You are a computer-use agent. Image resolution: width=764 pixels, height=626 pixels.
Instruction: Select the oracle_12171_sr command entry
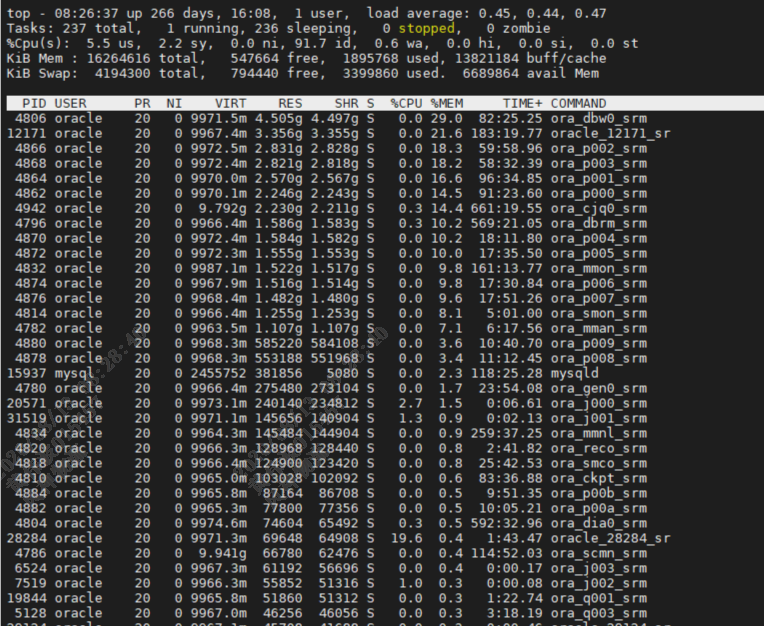coord(611,133)
